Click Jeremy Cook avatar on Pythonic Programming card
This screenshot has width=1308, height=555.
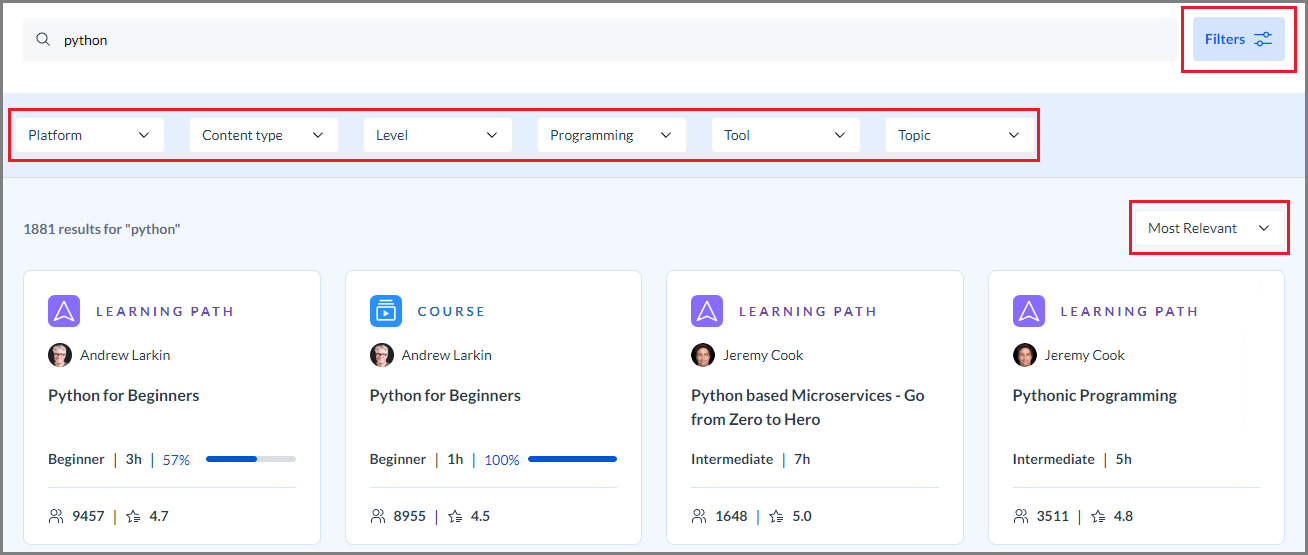click(x=1025, y=355)
